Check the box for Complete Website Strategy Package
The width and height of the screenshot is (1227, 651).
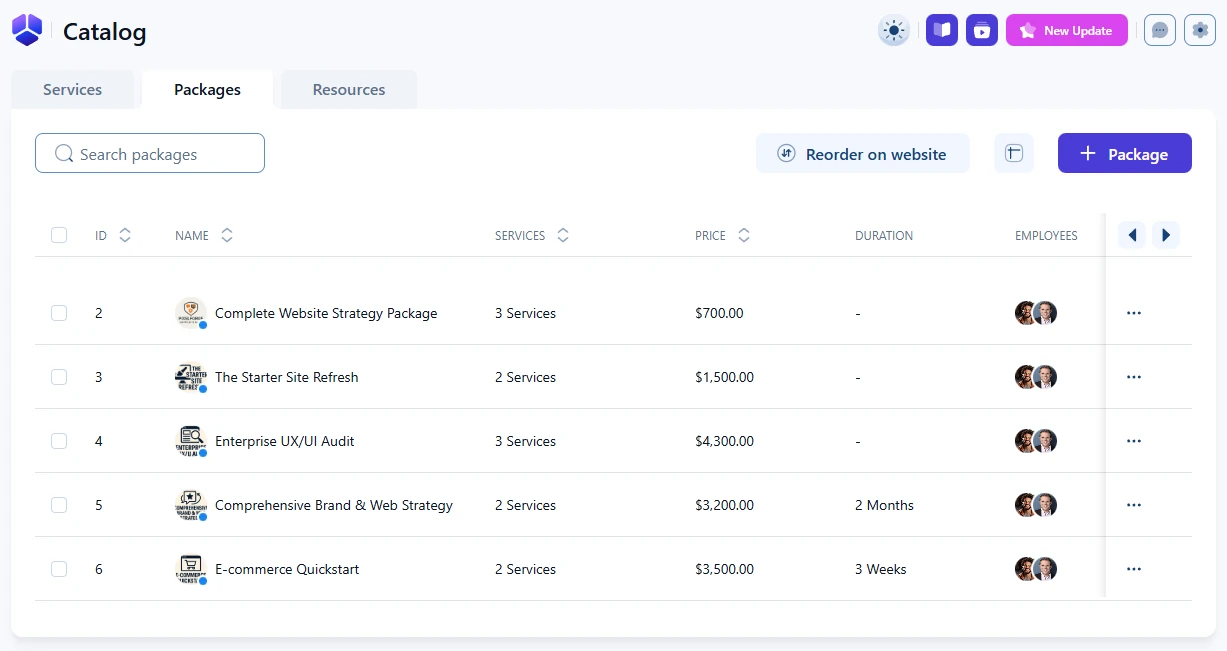(59, 313)
